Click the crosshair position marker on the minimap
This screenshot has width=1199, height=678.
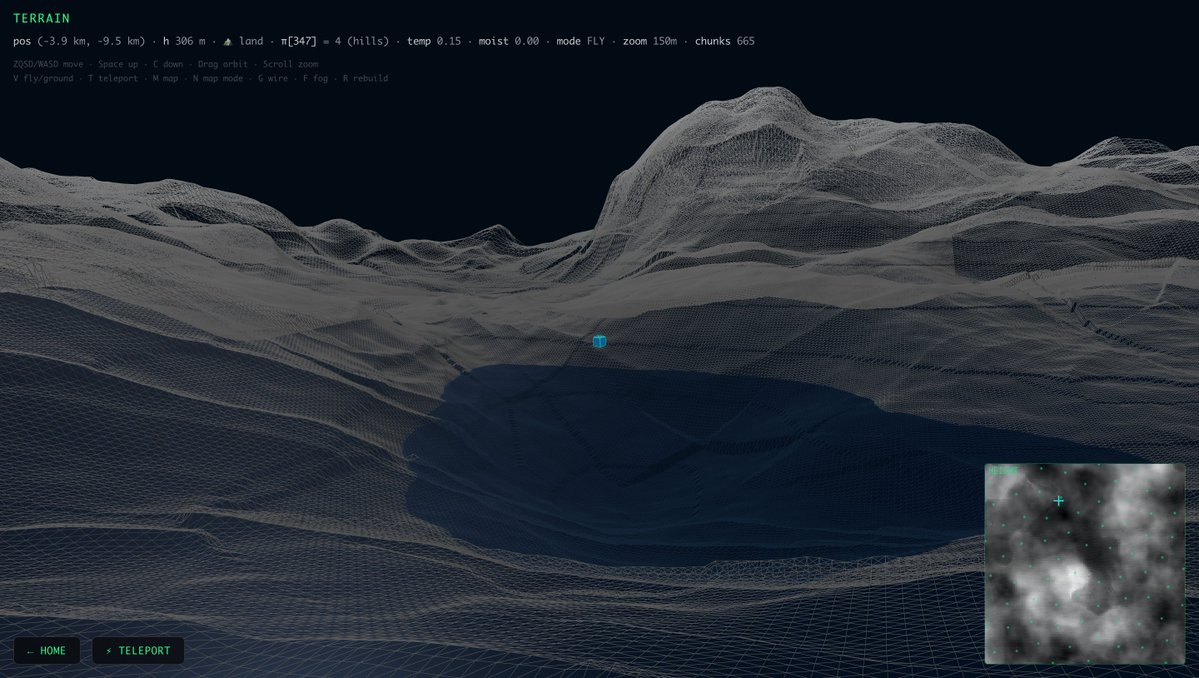coord(1057,501)
